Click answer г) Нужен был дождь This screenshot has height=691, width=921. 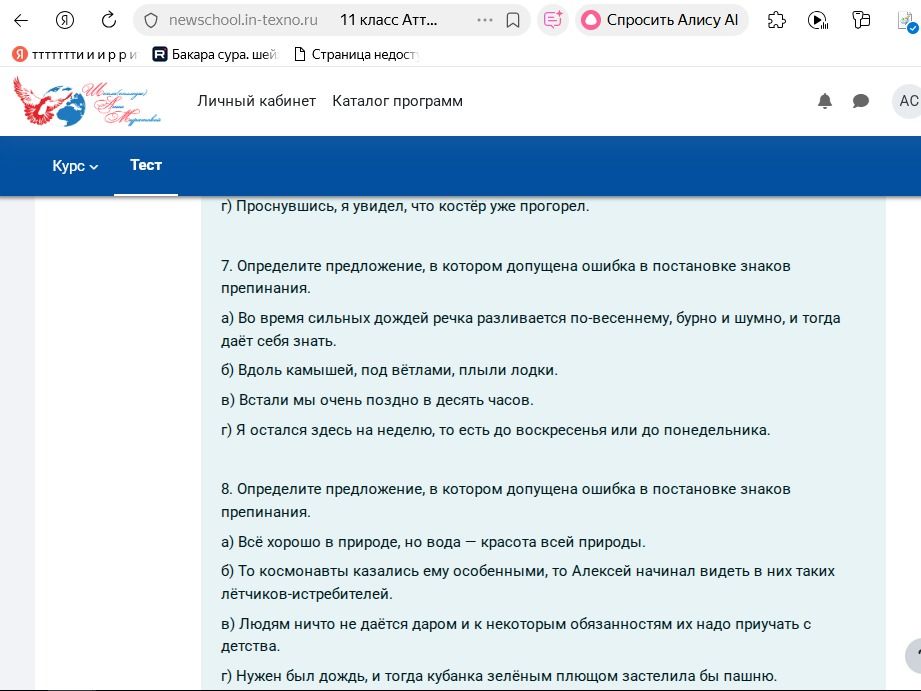click(499, 676)
